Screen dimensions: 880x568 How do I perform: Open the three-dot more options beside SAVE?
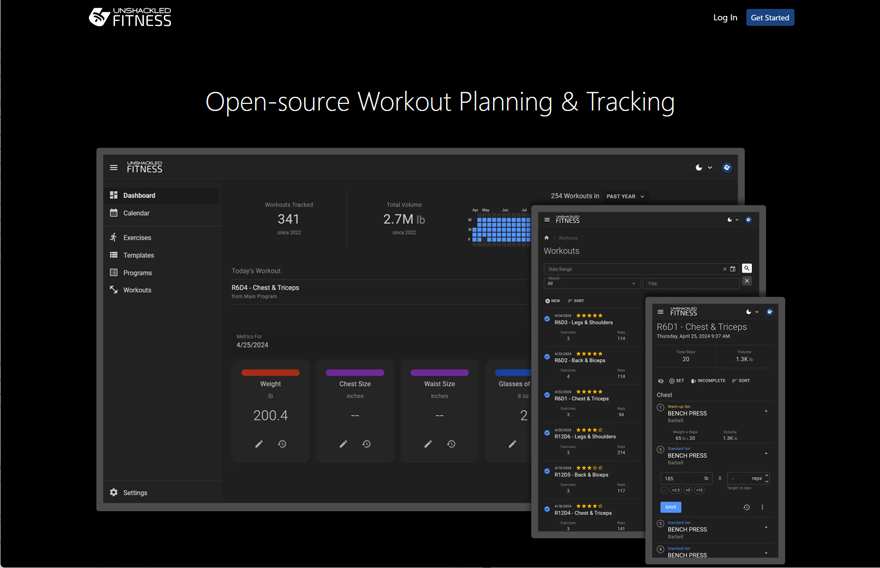pos(762,507)
